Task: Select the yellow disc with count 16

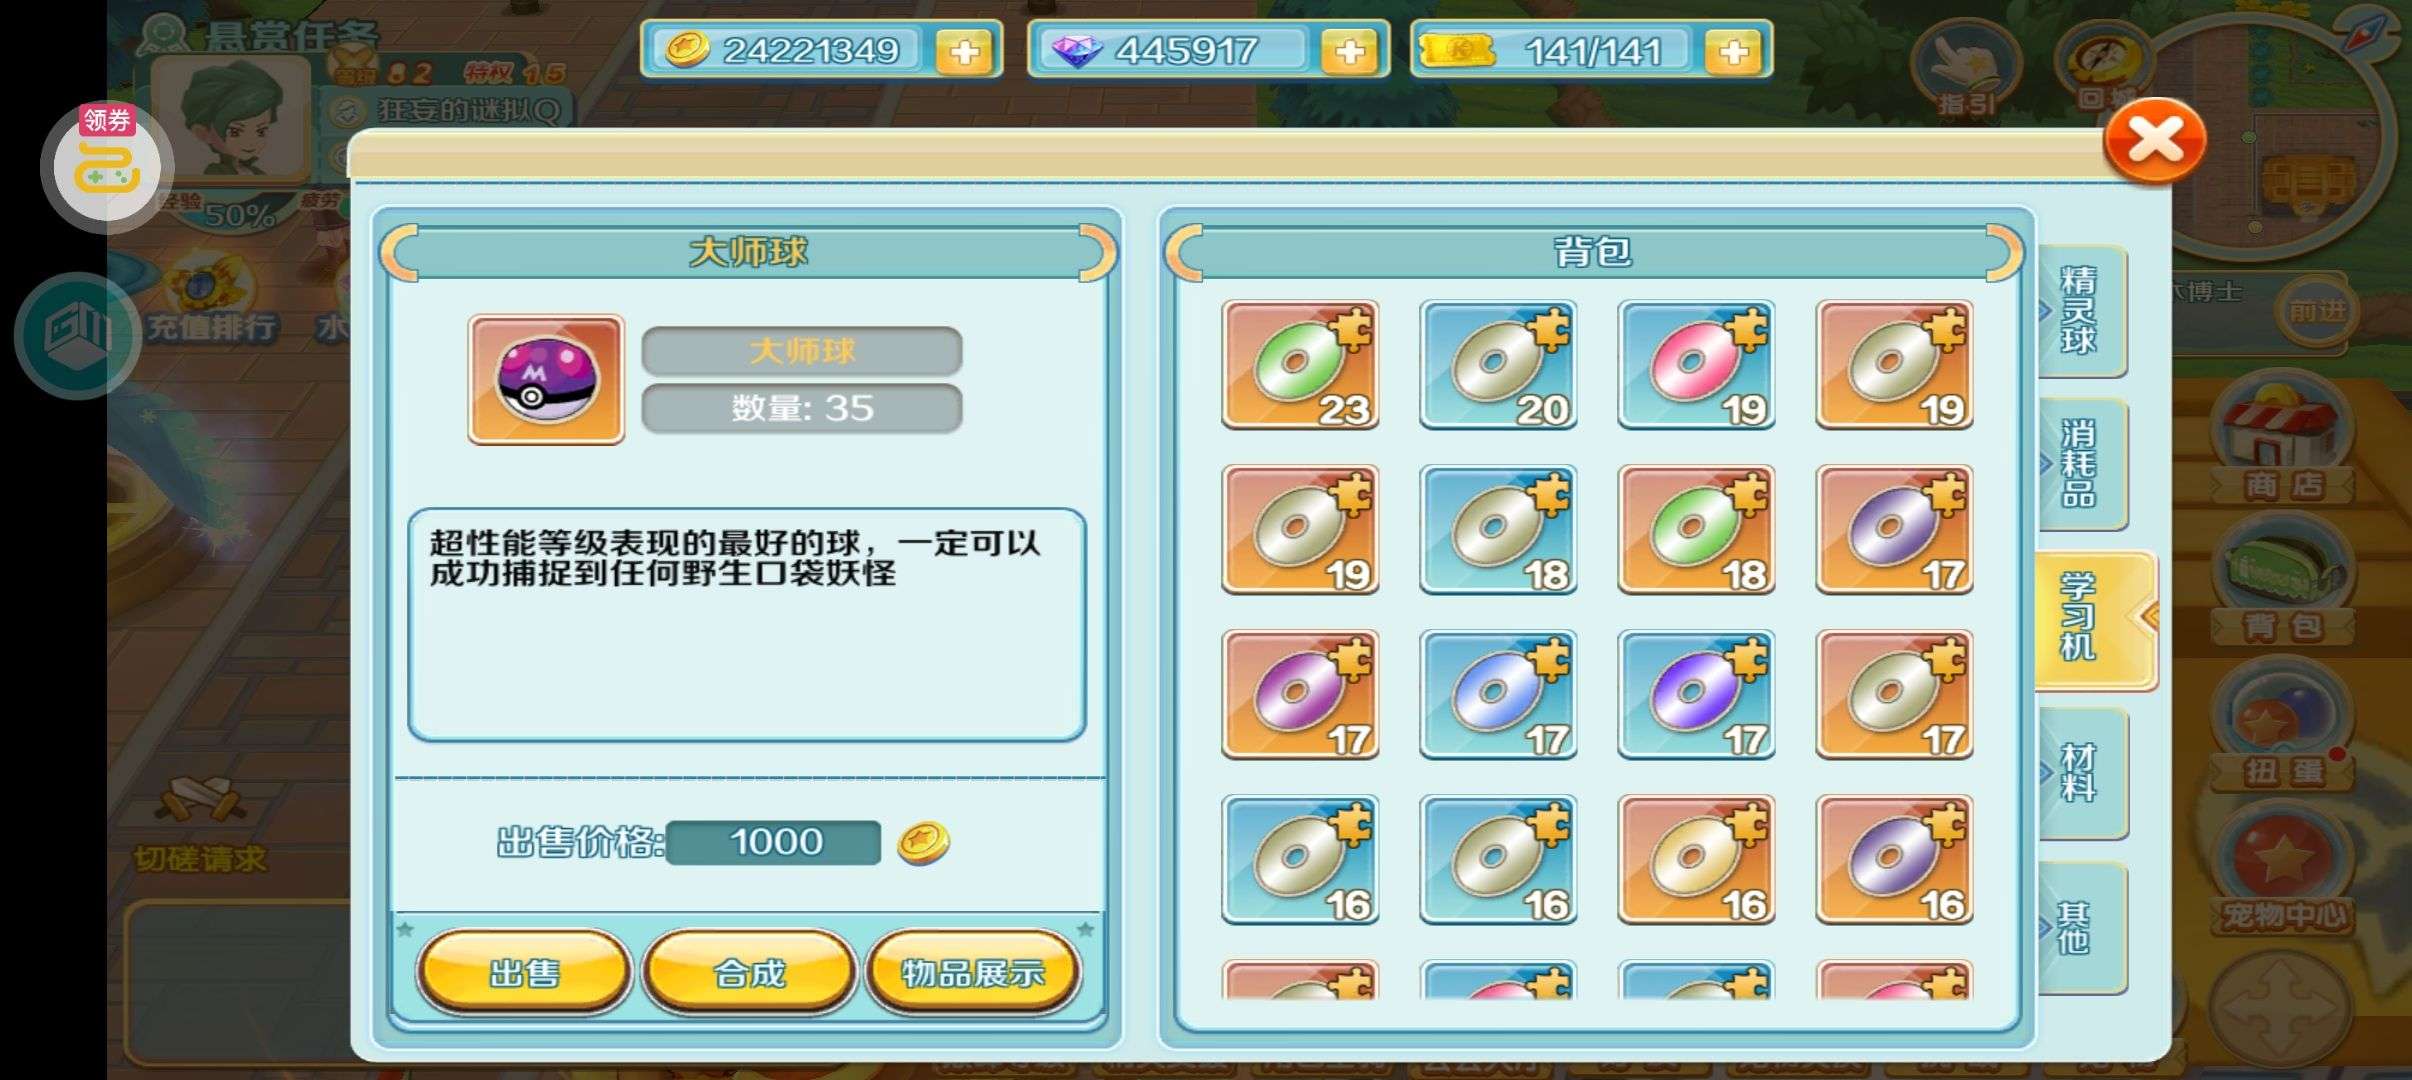Action: coord(1696,860)
